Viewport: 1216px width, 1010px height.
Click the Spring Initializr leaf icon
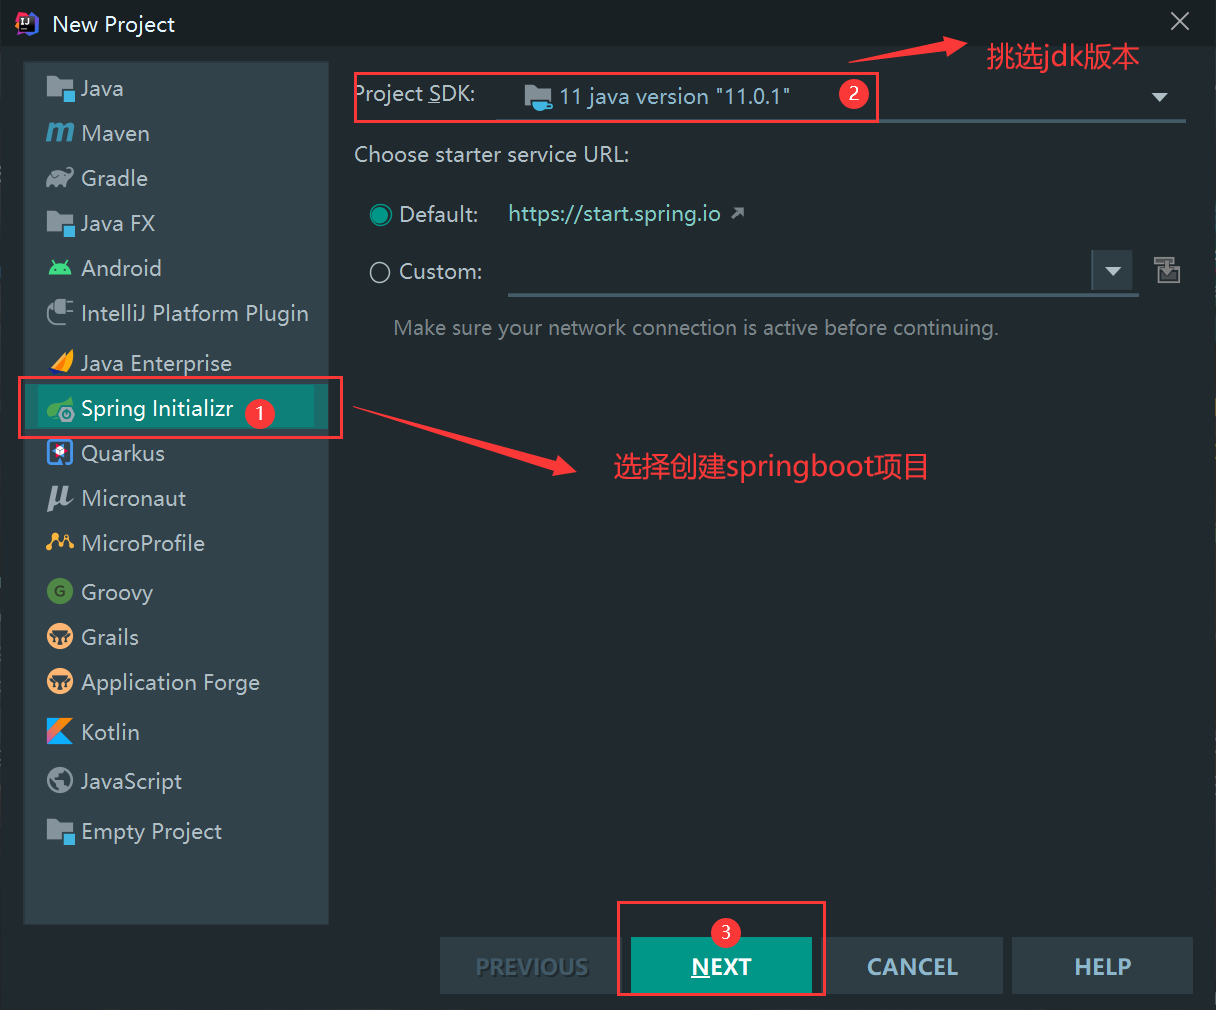(61, 409)
